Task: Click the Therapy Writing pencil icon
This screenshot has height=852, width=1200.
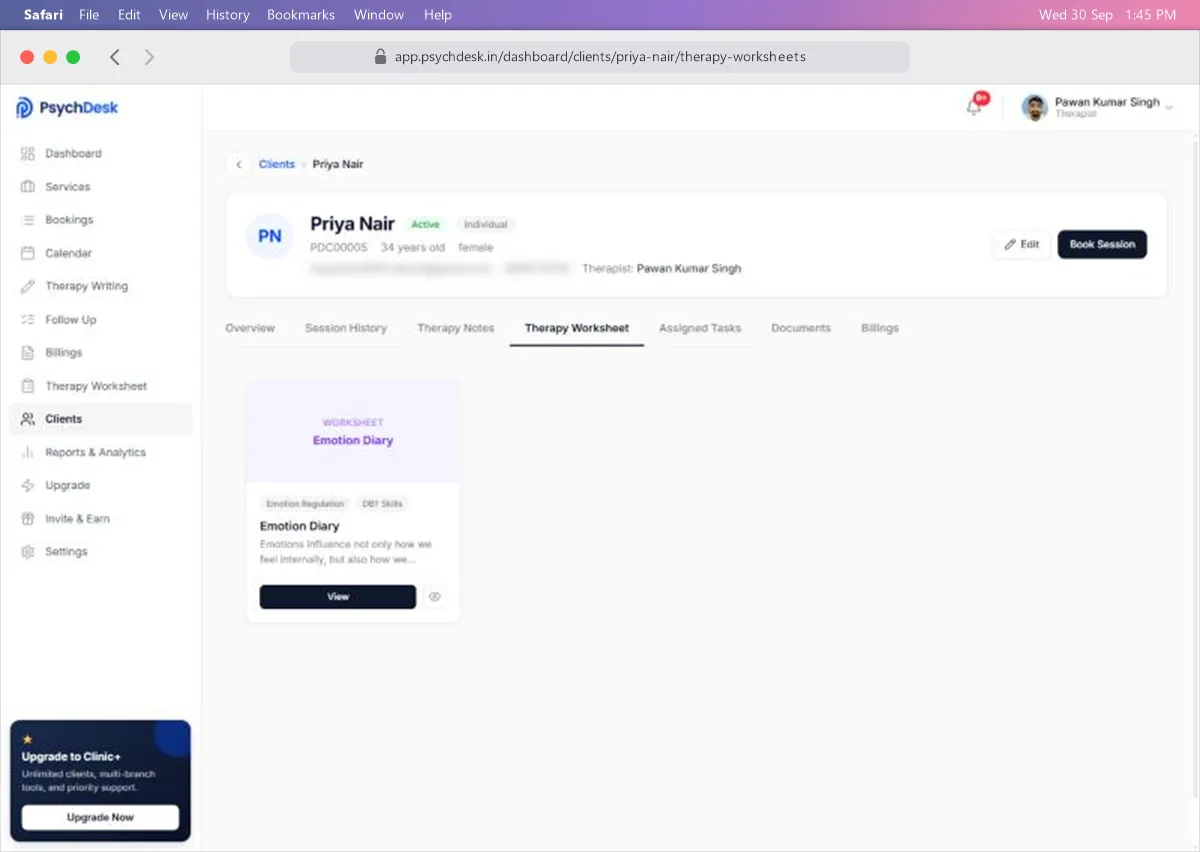Action: coord(28,286)
